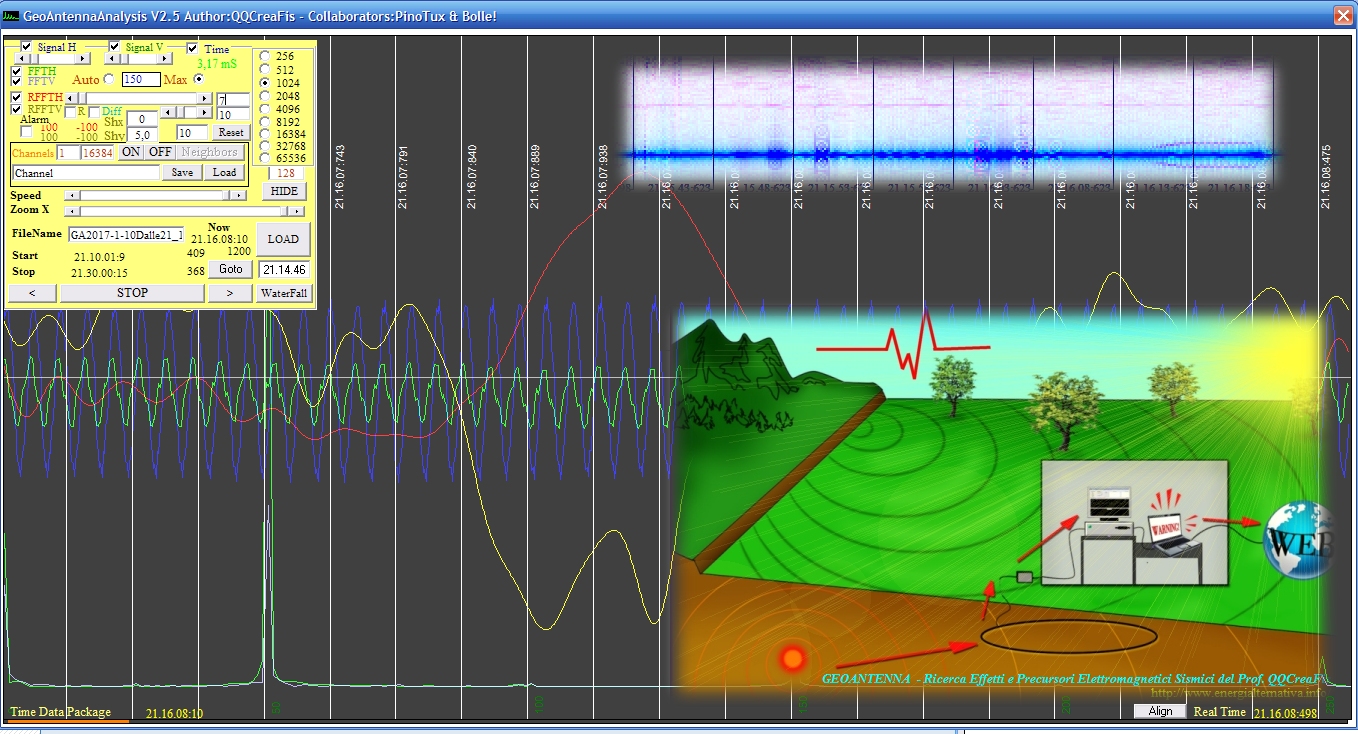Click the Goto time field 21.14.46

tap(284, 270)
